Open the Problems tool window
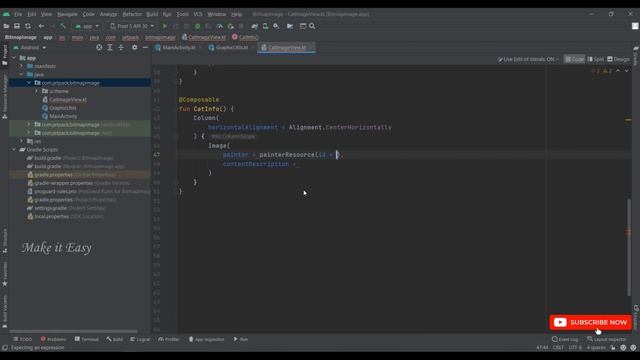 [x=53, y=339]
